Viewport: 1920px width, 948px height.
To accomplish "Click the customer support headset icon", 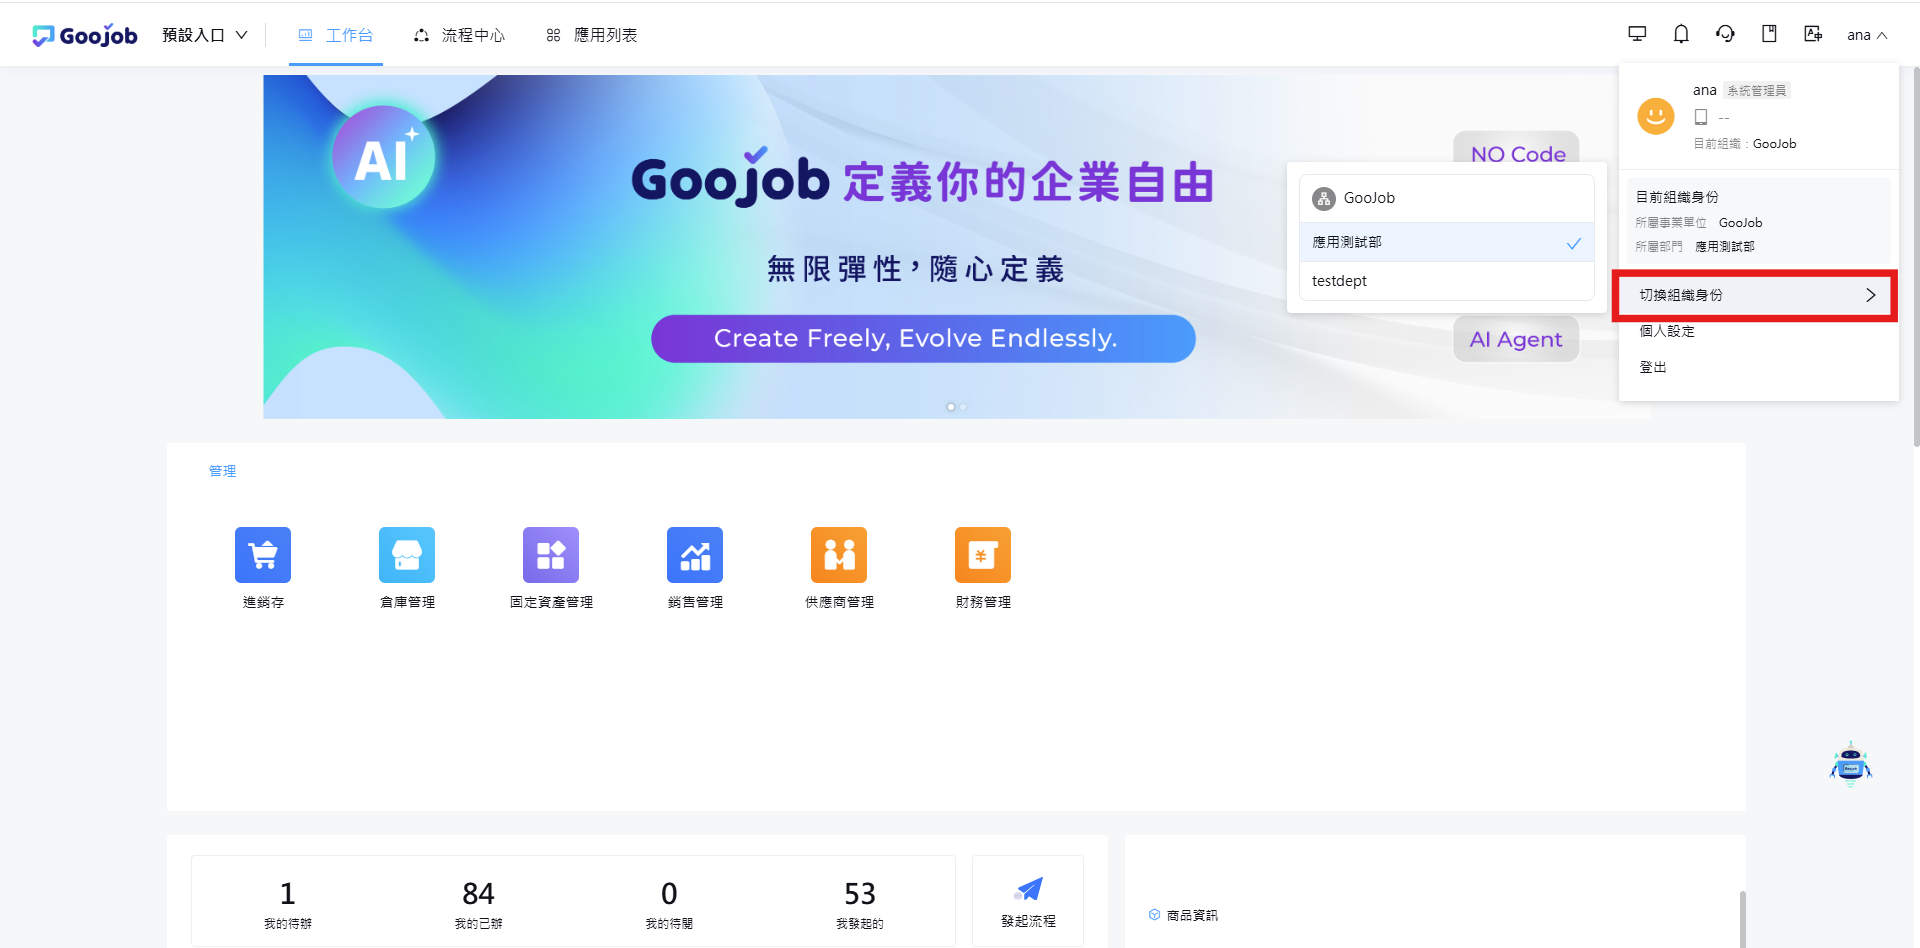I will coord(1725,34).
